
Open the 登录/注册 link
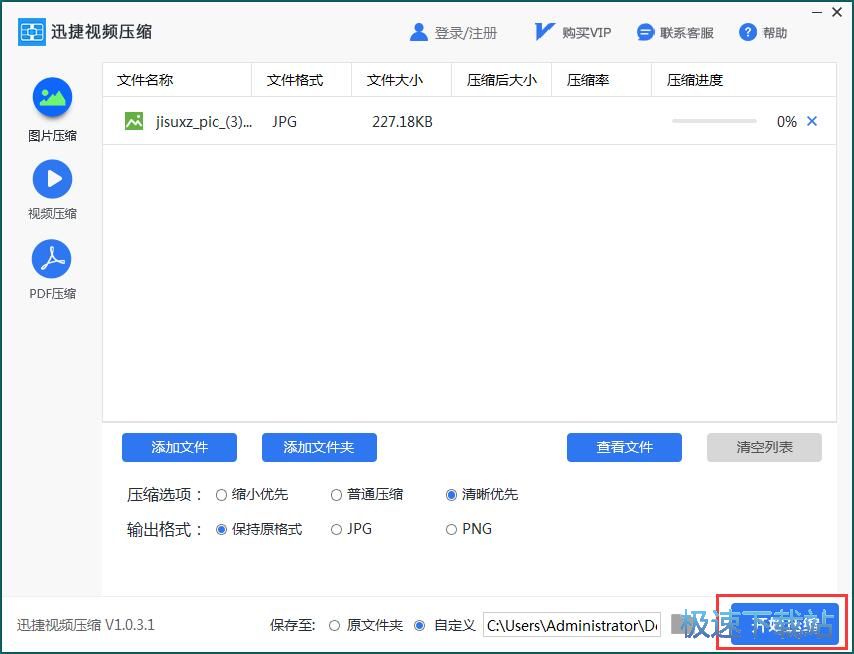[466, 33]
